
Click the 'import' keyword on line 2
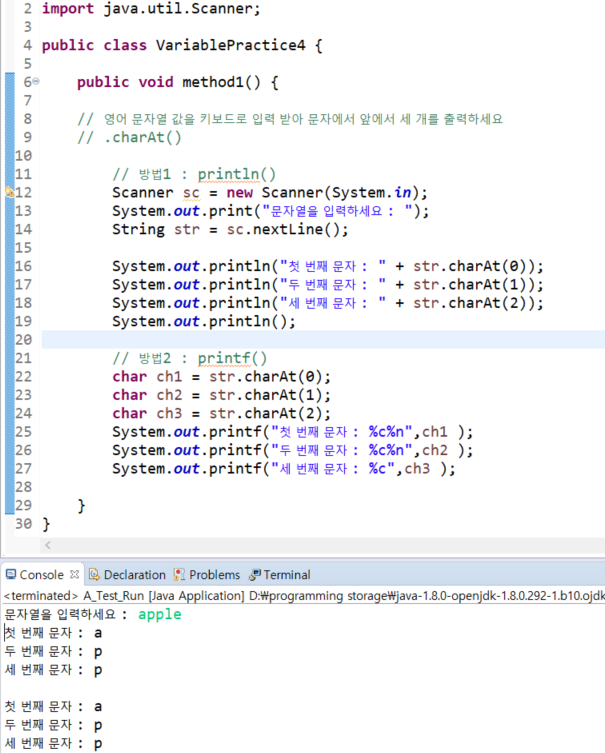click(68, 9)
